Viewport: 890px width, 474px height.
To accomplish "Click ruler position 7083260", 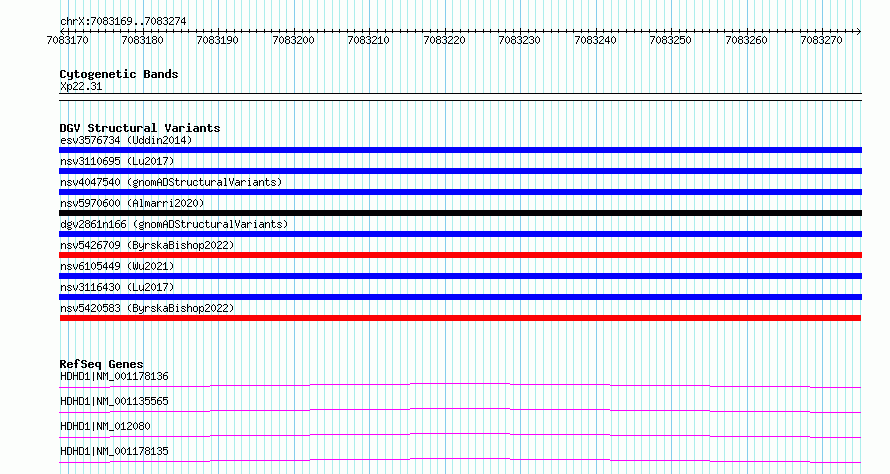I will pos(746,40).
